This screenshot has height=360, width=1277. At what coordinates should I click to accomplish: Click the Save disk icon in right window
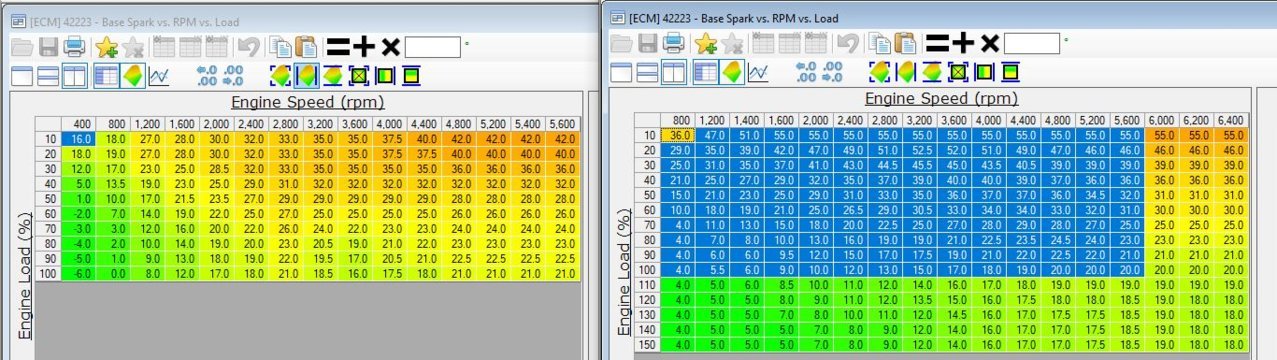(x=648, y=43)
